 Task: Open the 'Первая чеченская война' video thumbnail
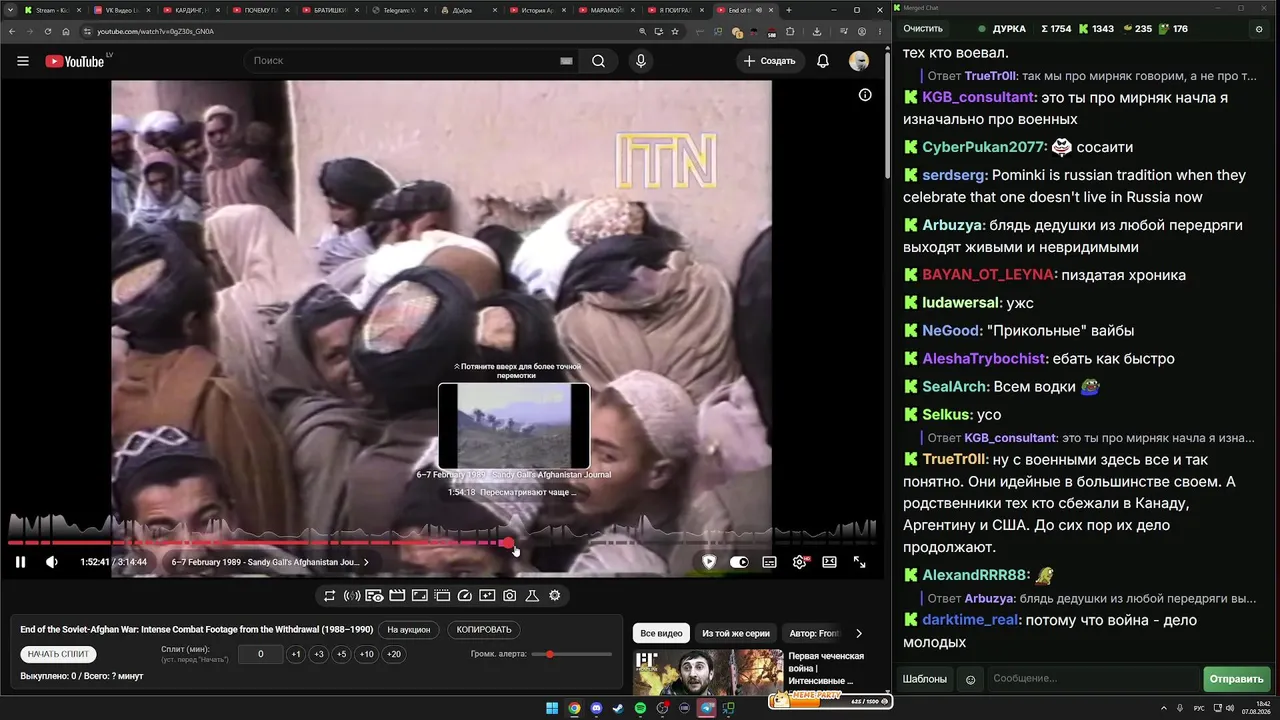point(708,672)
